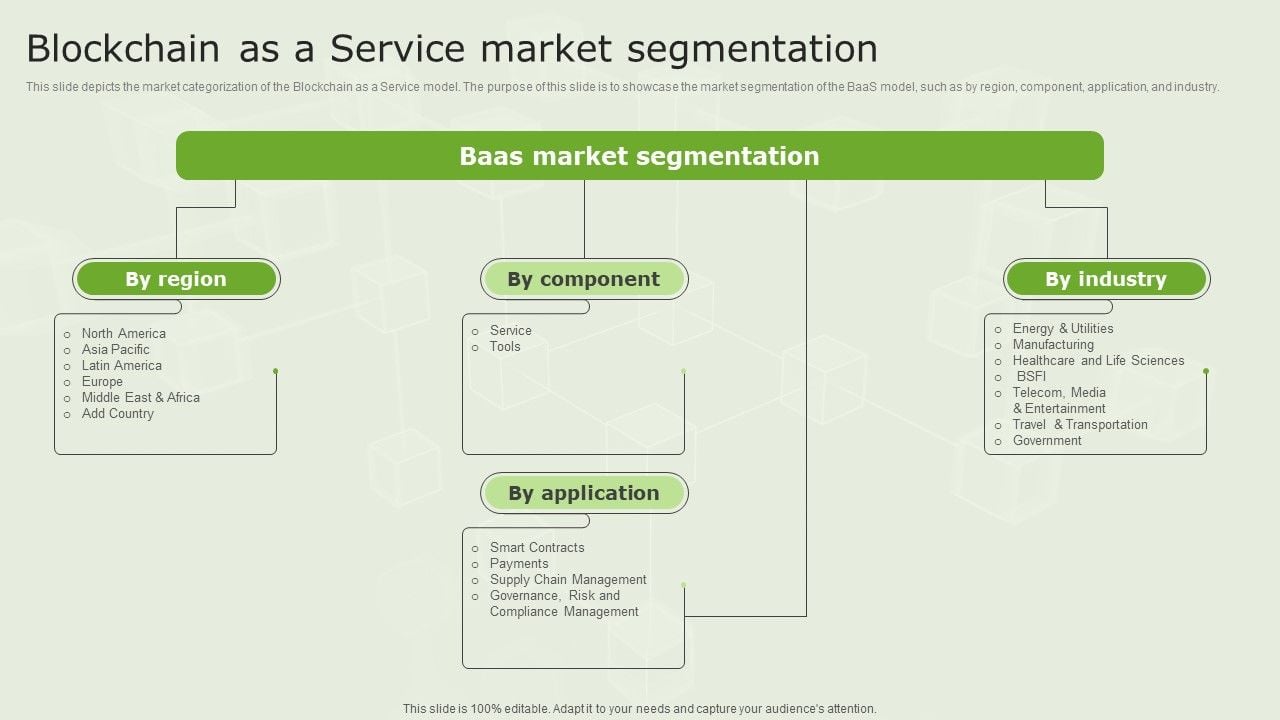
Task: Click the bullet beside 'Service'
Action: point(474,331)
